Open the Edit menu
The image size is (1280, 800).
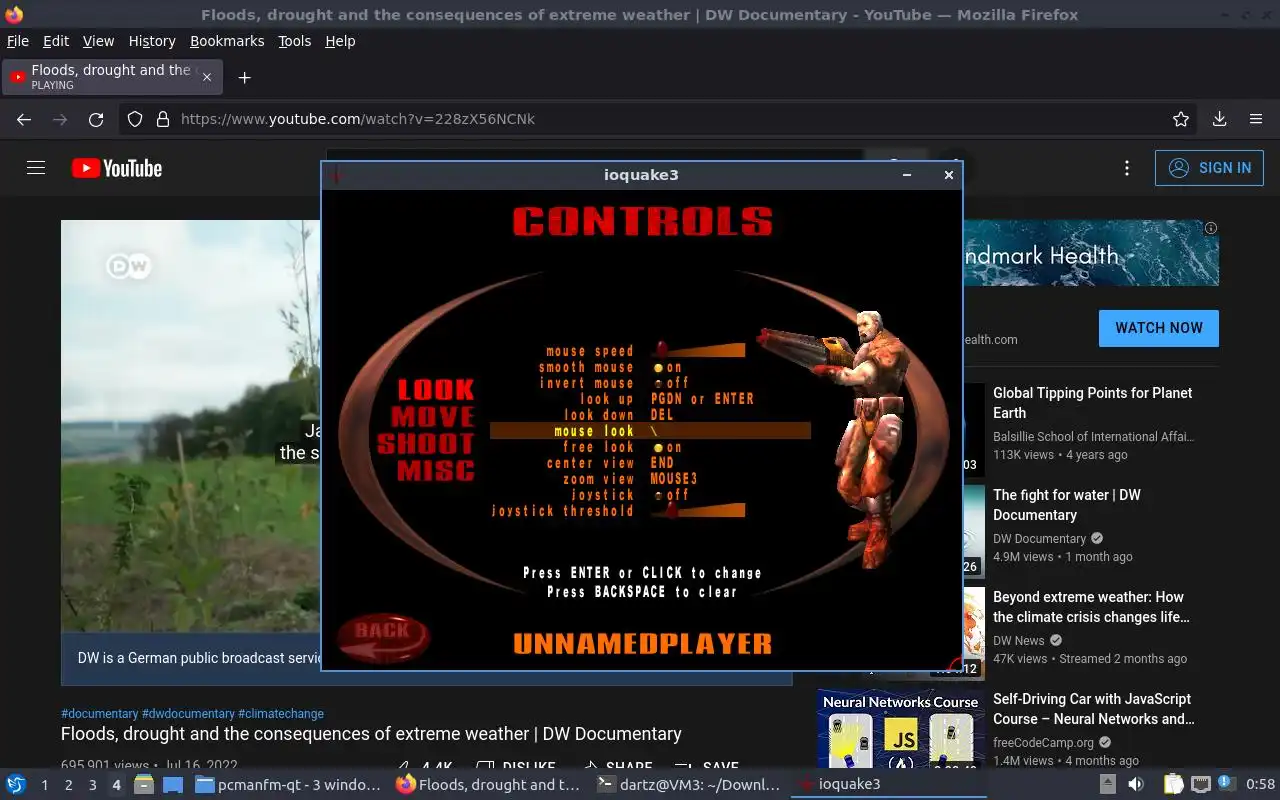click(56, 41)
